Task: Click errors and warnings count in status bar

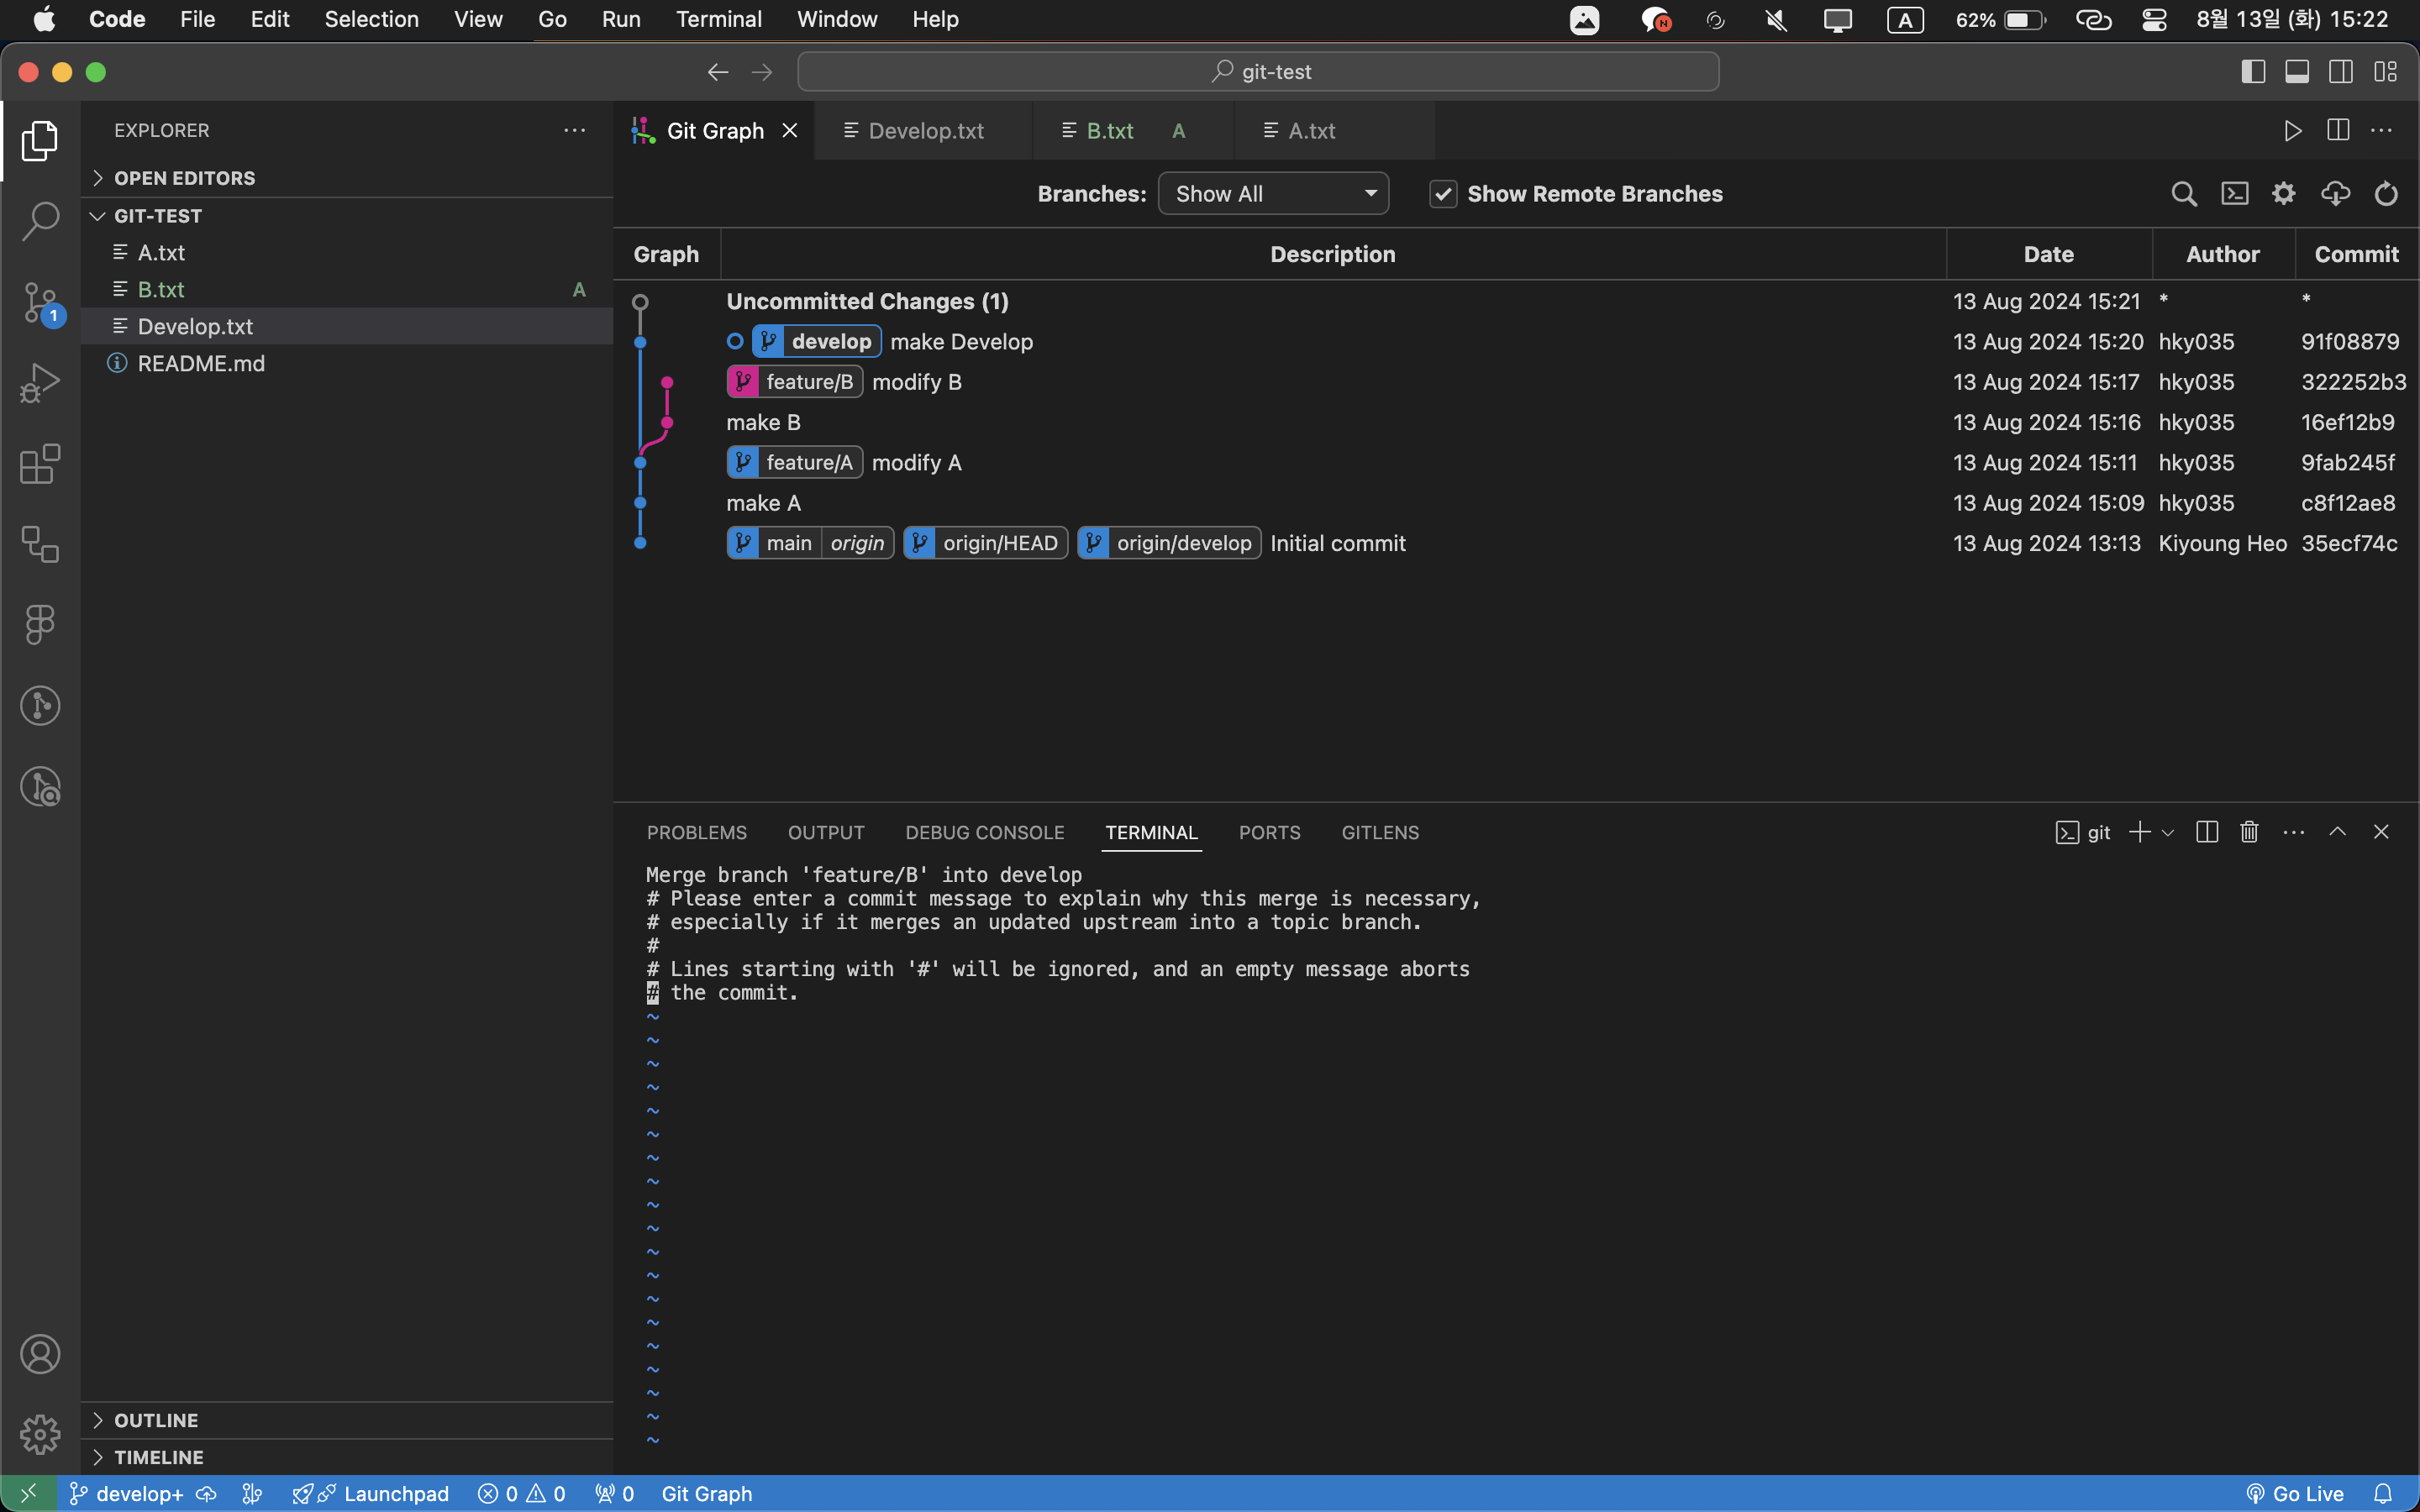Action: 522,1494
